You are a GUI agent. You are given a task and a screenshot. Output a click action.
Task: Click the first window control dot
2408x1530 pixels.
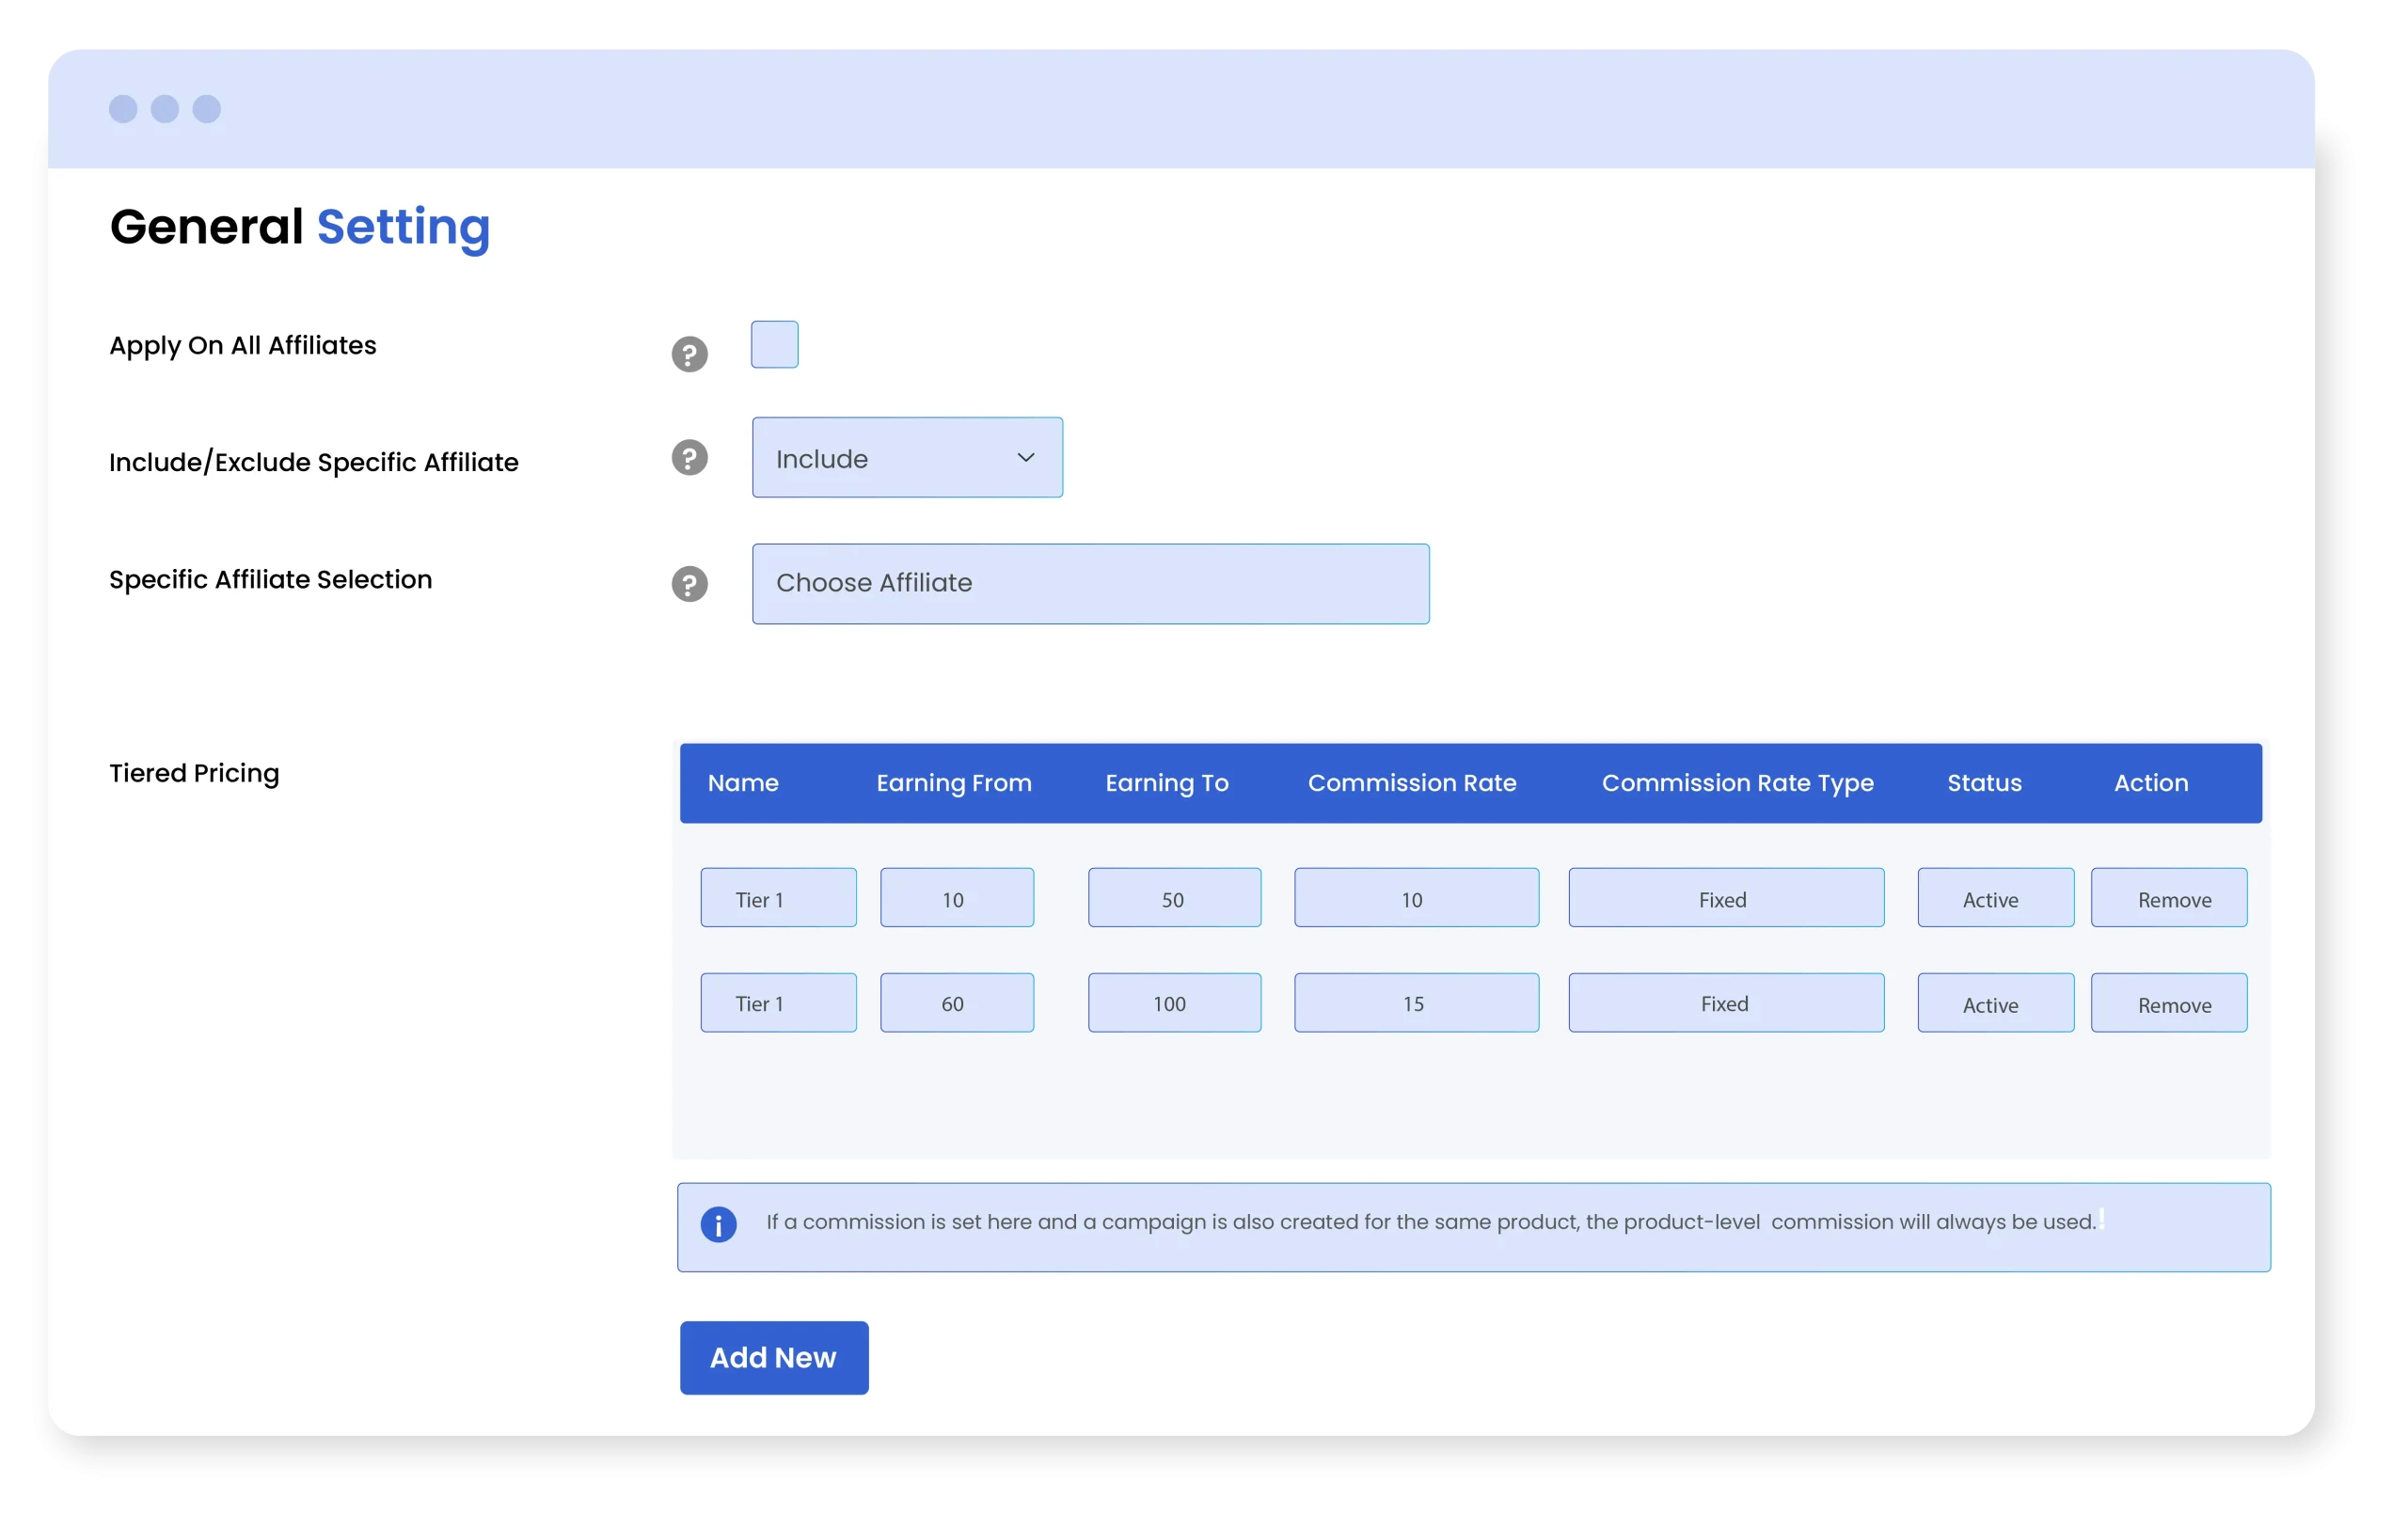[x=123, y=109]
